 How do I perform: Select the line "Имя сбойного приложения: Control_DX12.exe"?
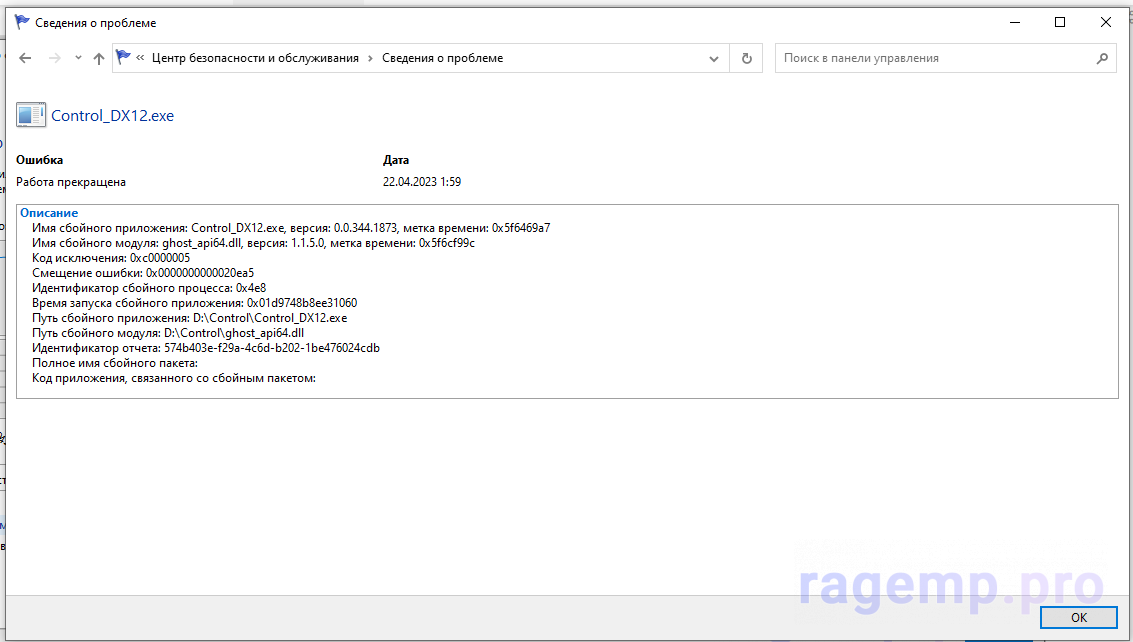click(x=291, y=228)
